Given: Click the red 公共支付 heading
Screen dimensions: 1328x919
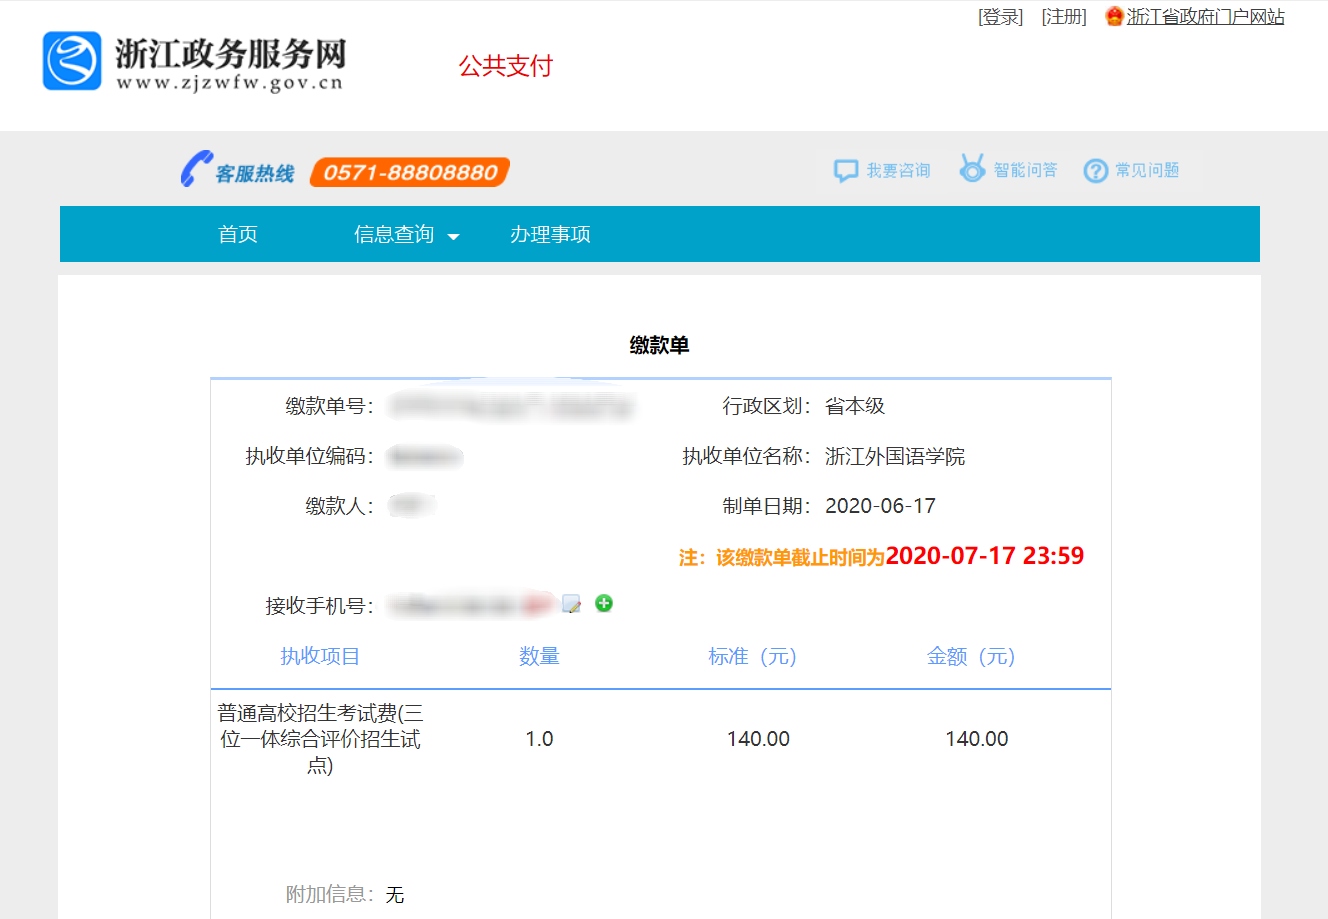Looking at the screenshot, I should click(506, 66).
